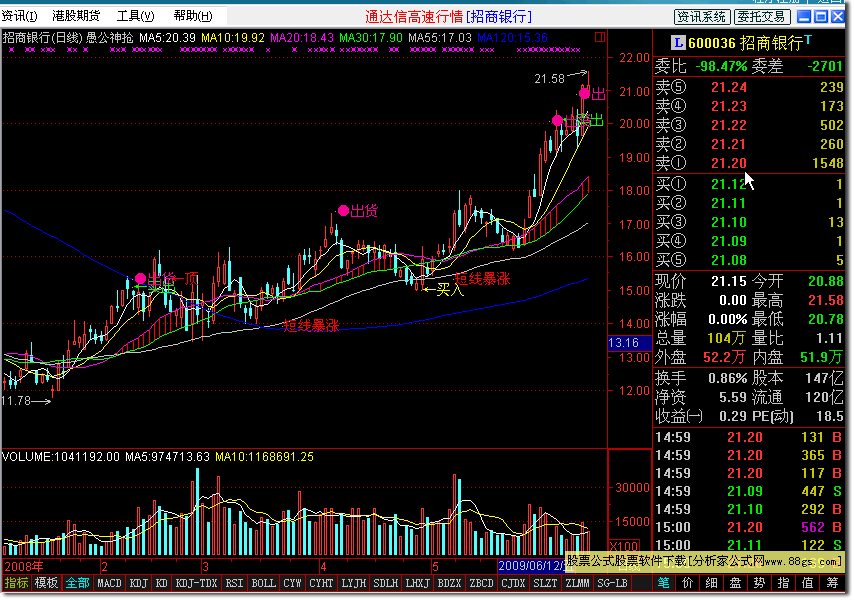
Task: Click the MA30:17.90 indicator label
Action: tap(371, 38)
